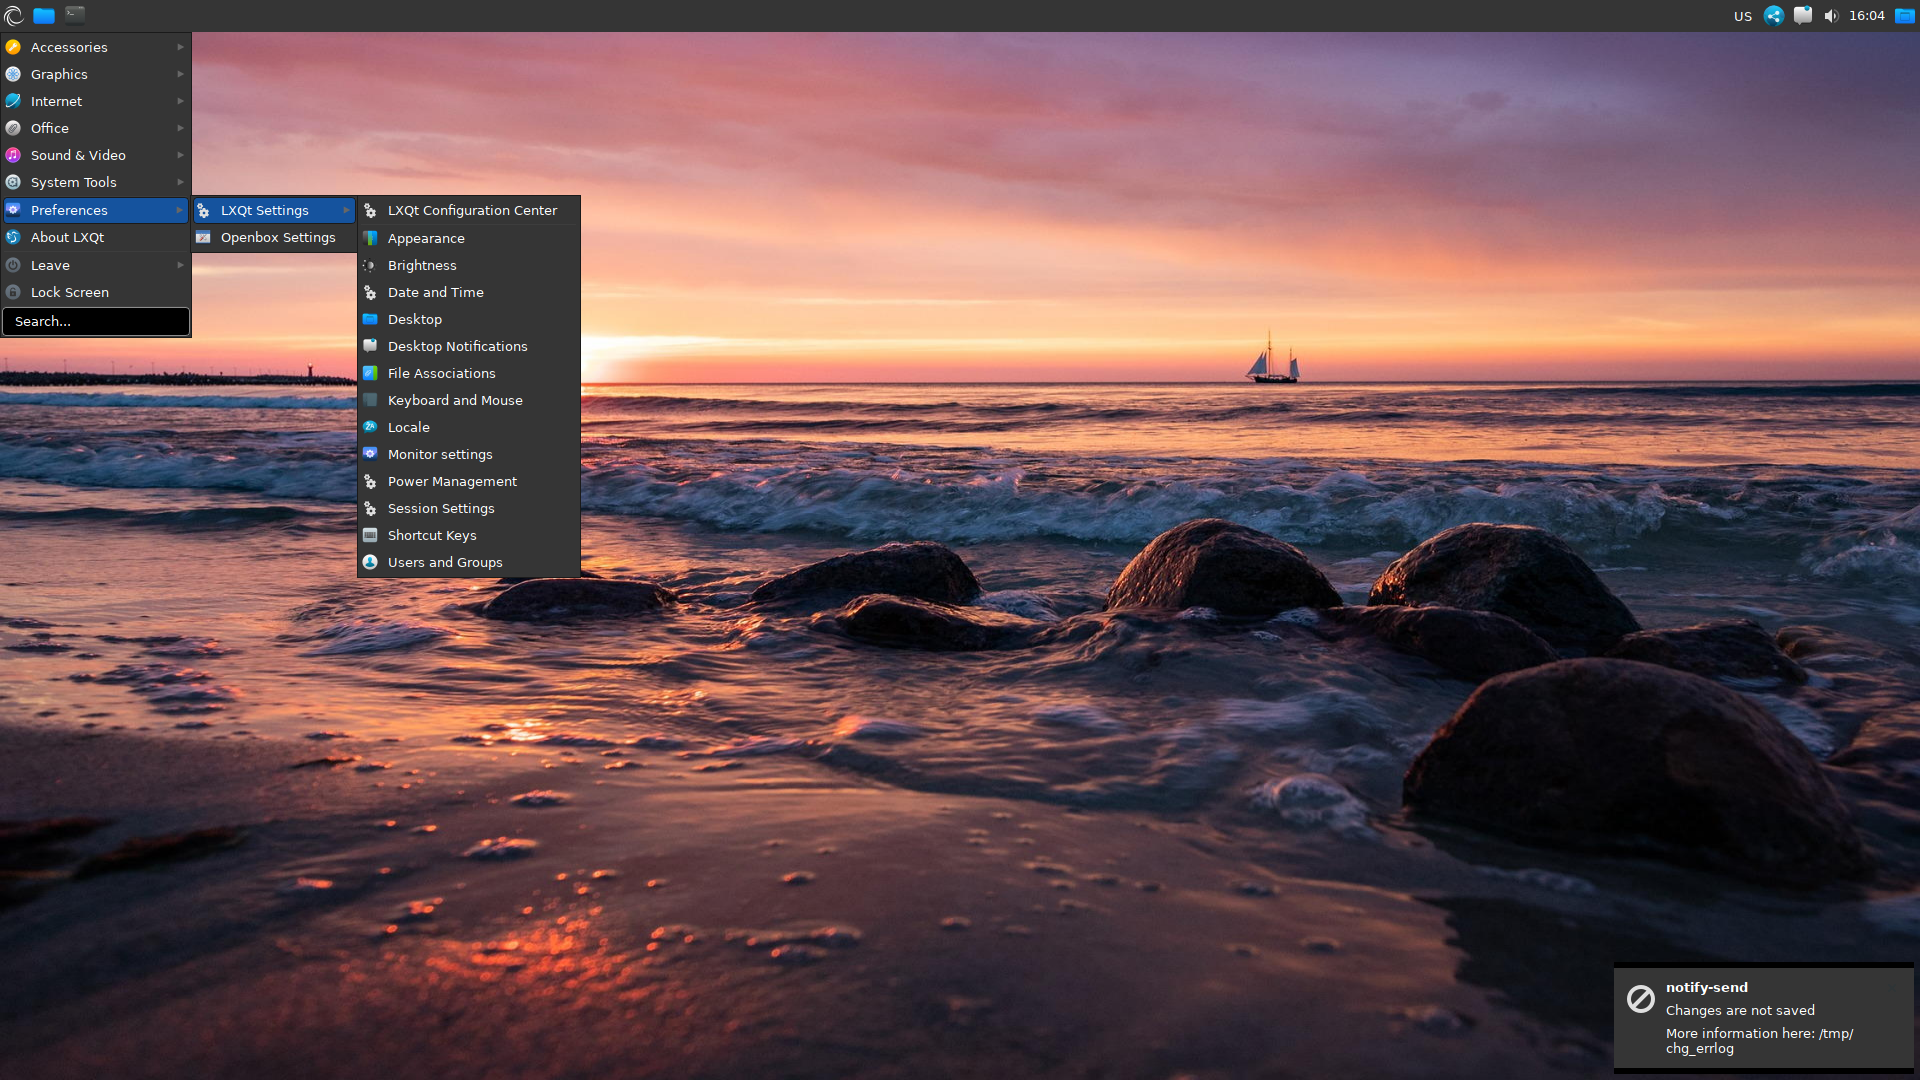Click the Monitor settings icon

coord(370,454)
